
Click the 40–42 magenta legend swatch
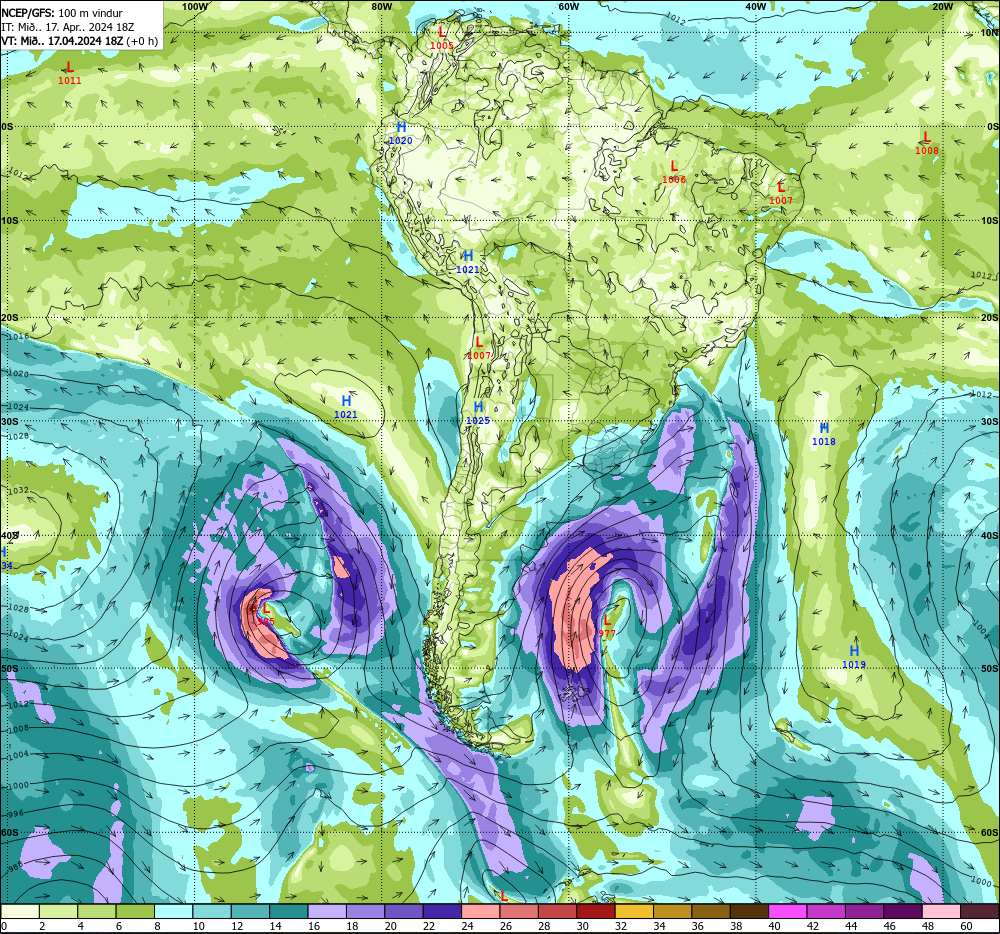(788, 911)
